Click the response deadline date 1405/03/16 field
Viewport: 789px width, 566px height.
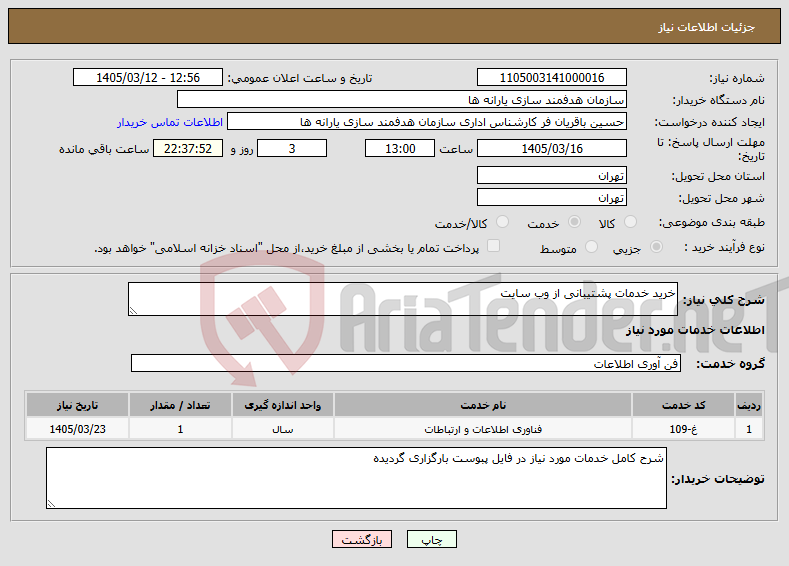tap(552, 148)
